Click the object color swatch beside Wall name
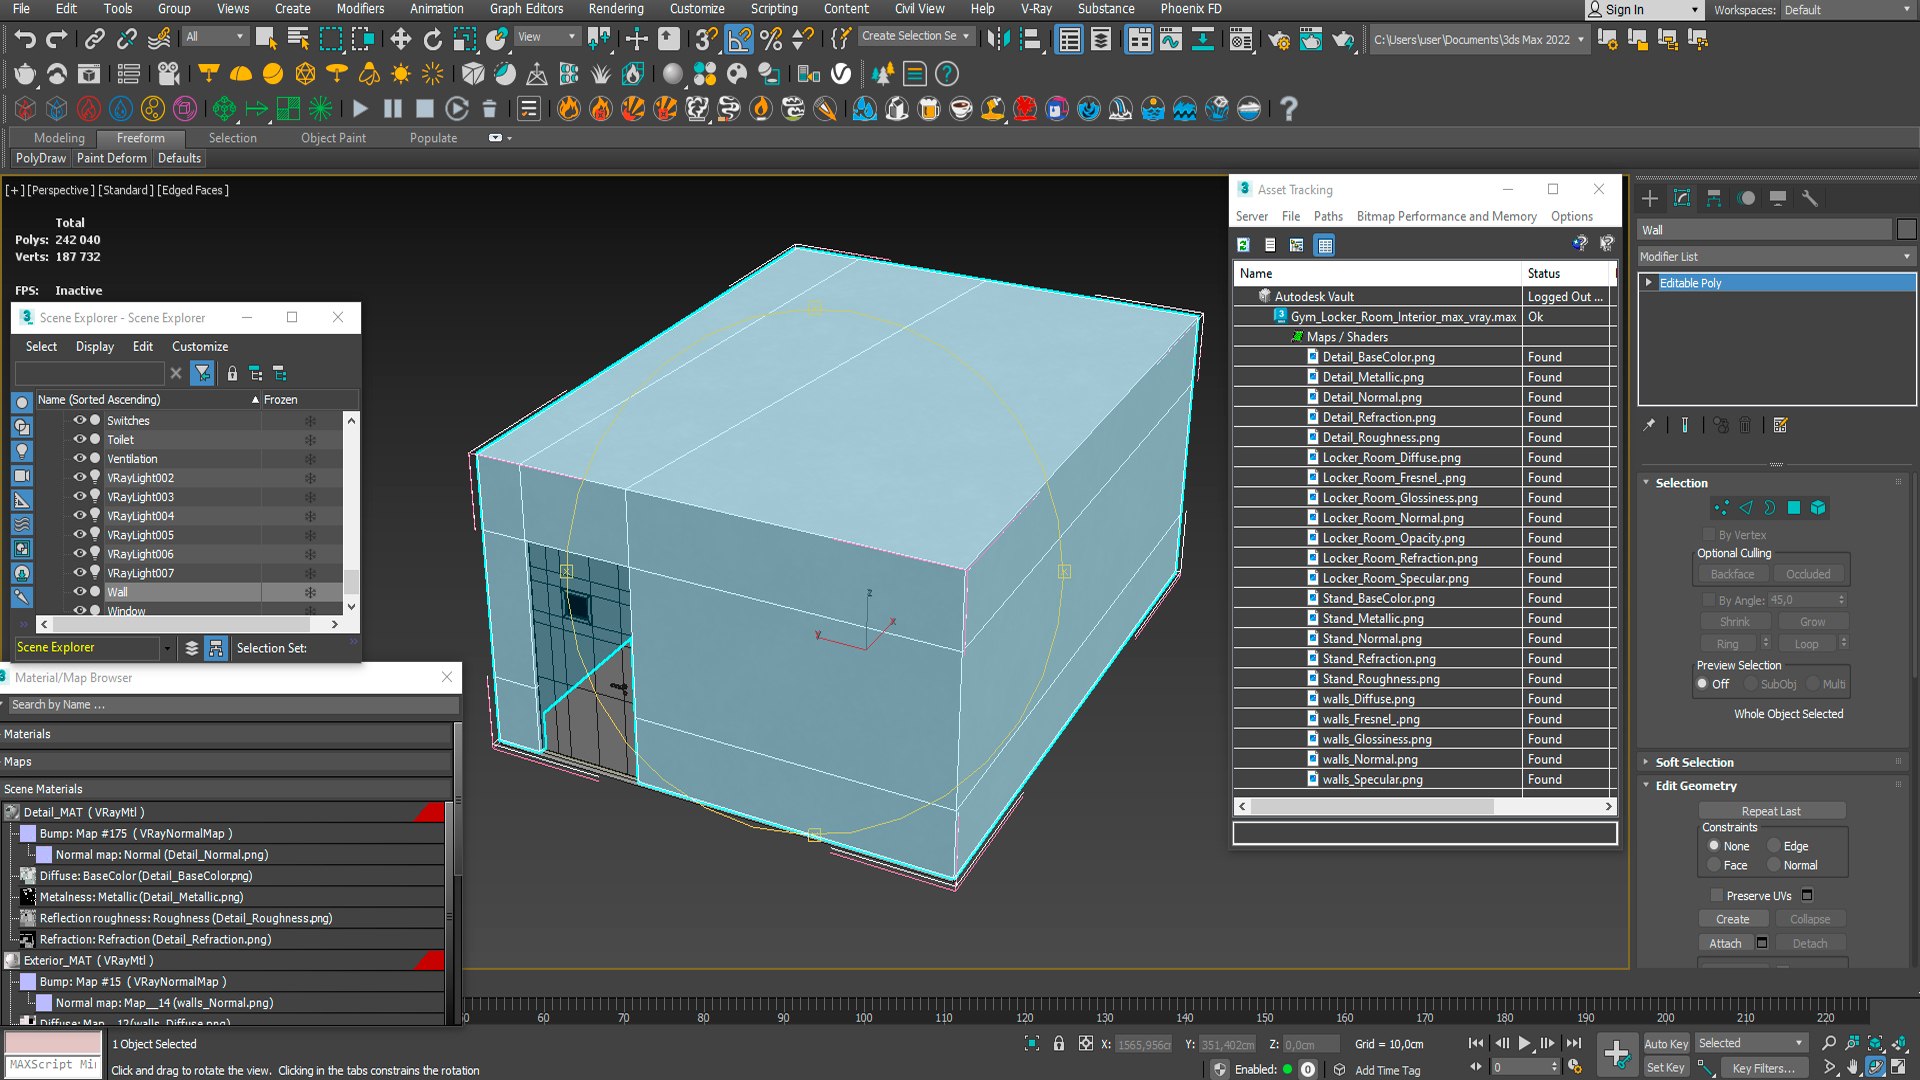This screenshot has height=1080, width=1920. (x=1906, y=230)
